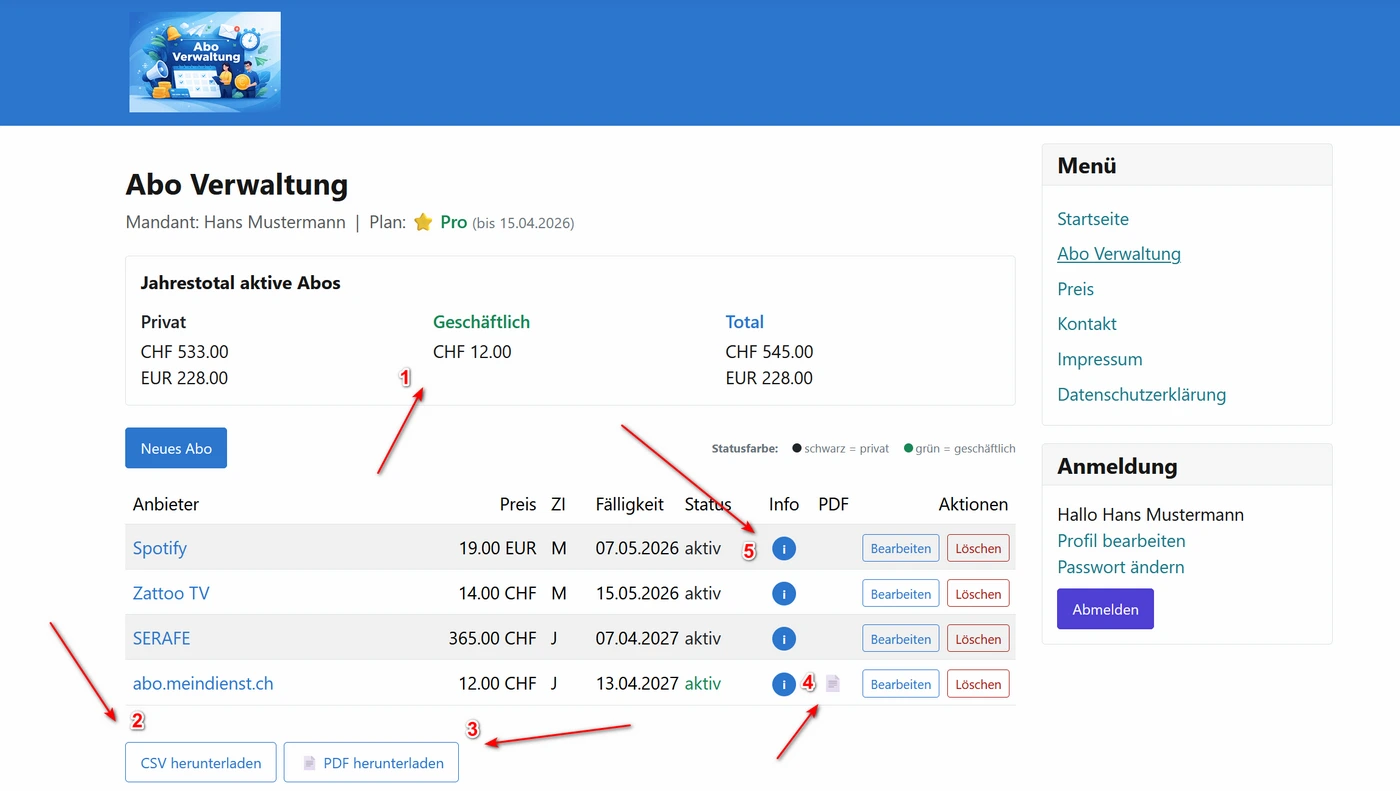Select Kontakt in the sidebar menu
Image resolution: width=1400 pixels, height=791 pixels.
pyautogui.click(x=1087, y=324)
